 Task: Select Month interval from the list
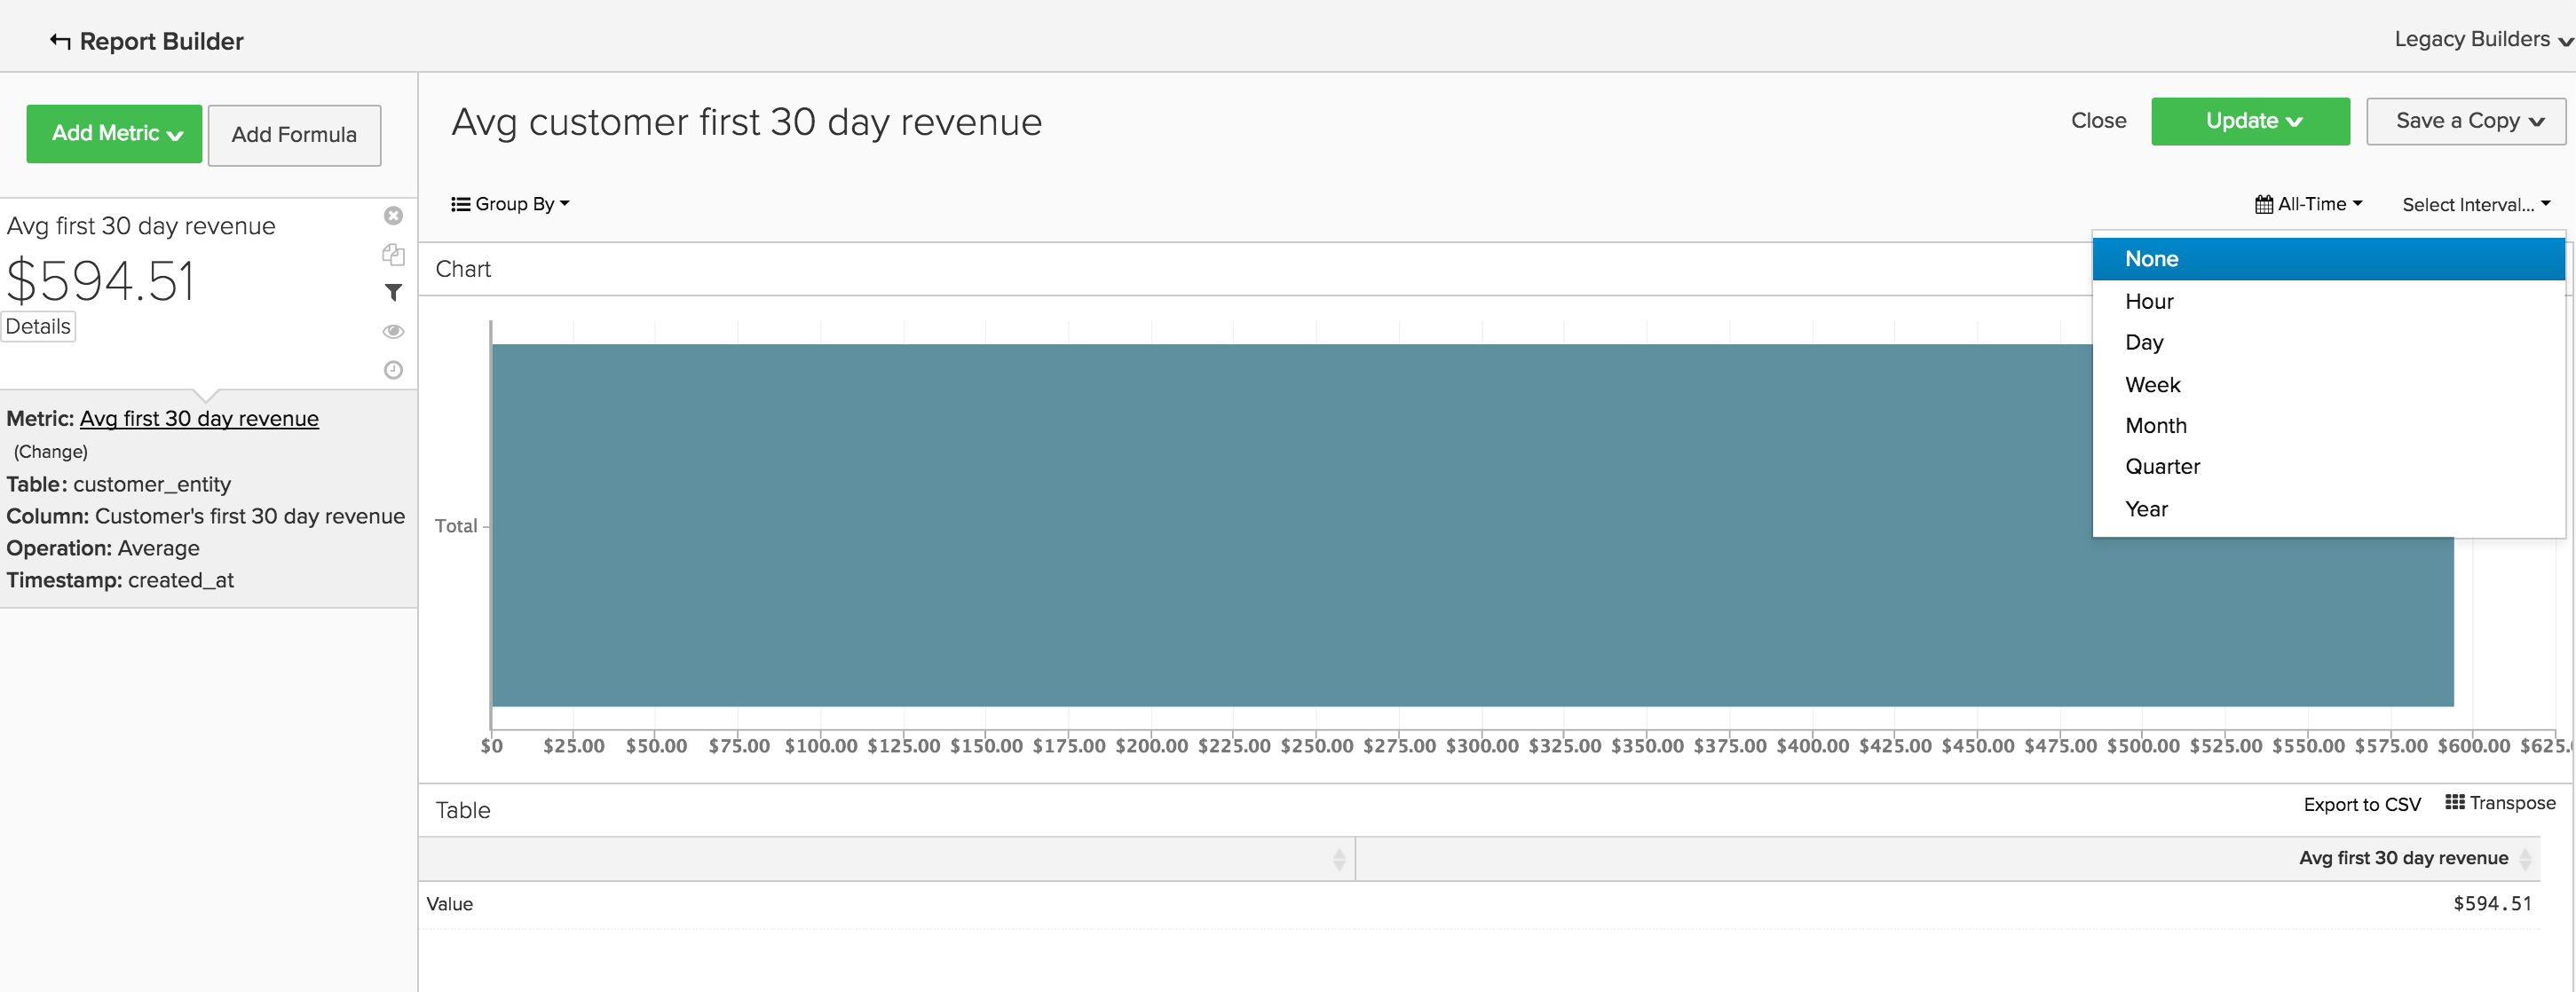pyautogui.click(x=2155, y=425)
